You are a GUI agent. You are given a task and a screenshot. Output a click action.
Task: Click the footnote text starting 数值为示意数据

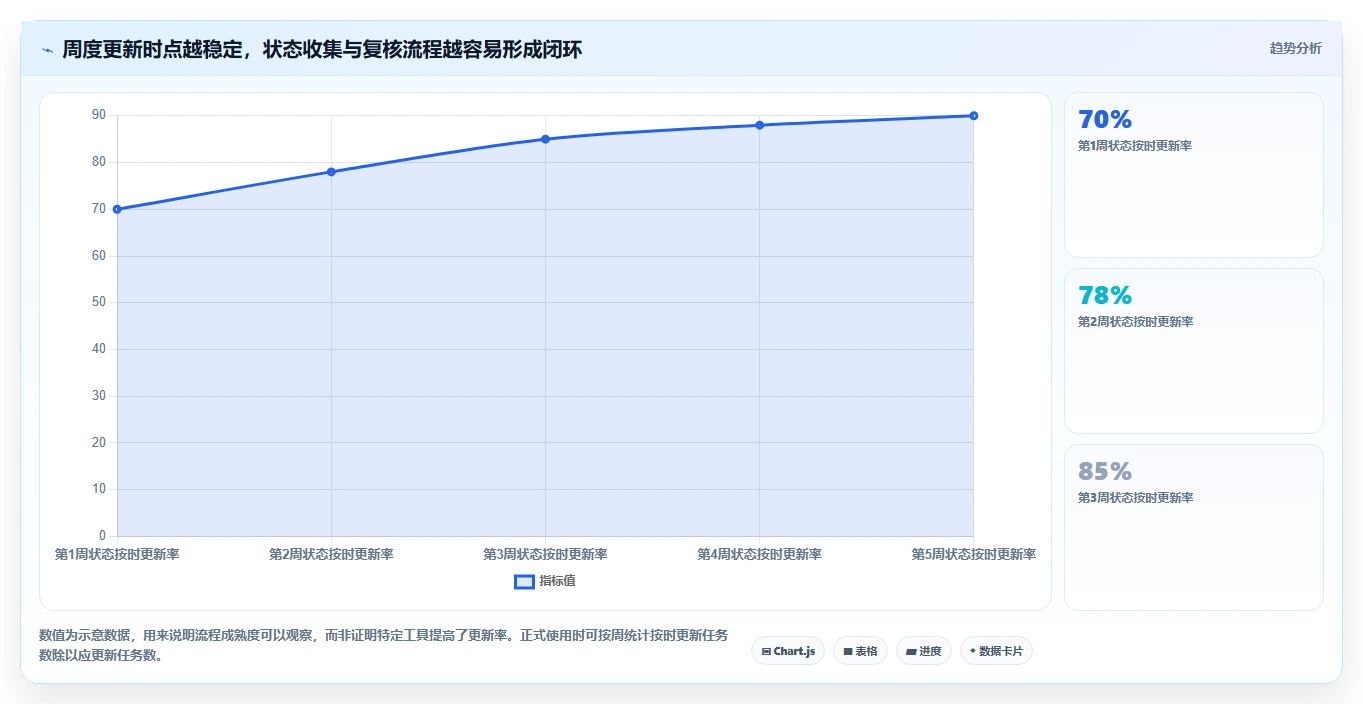point(383,645)
